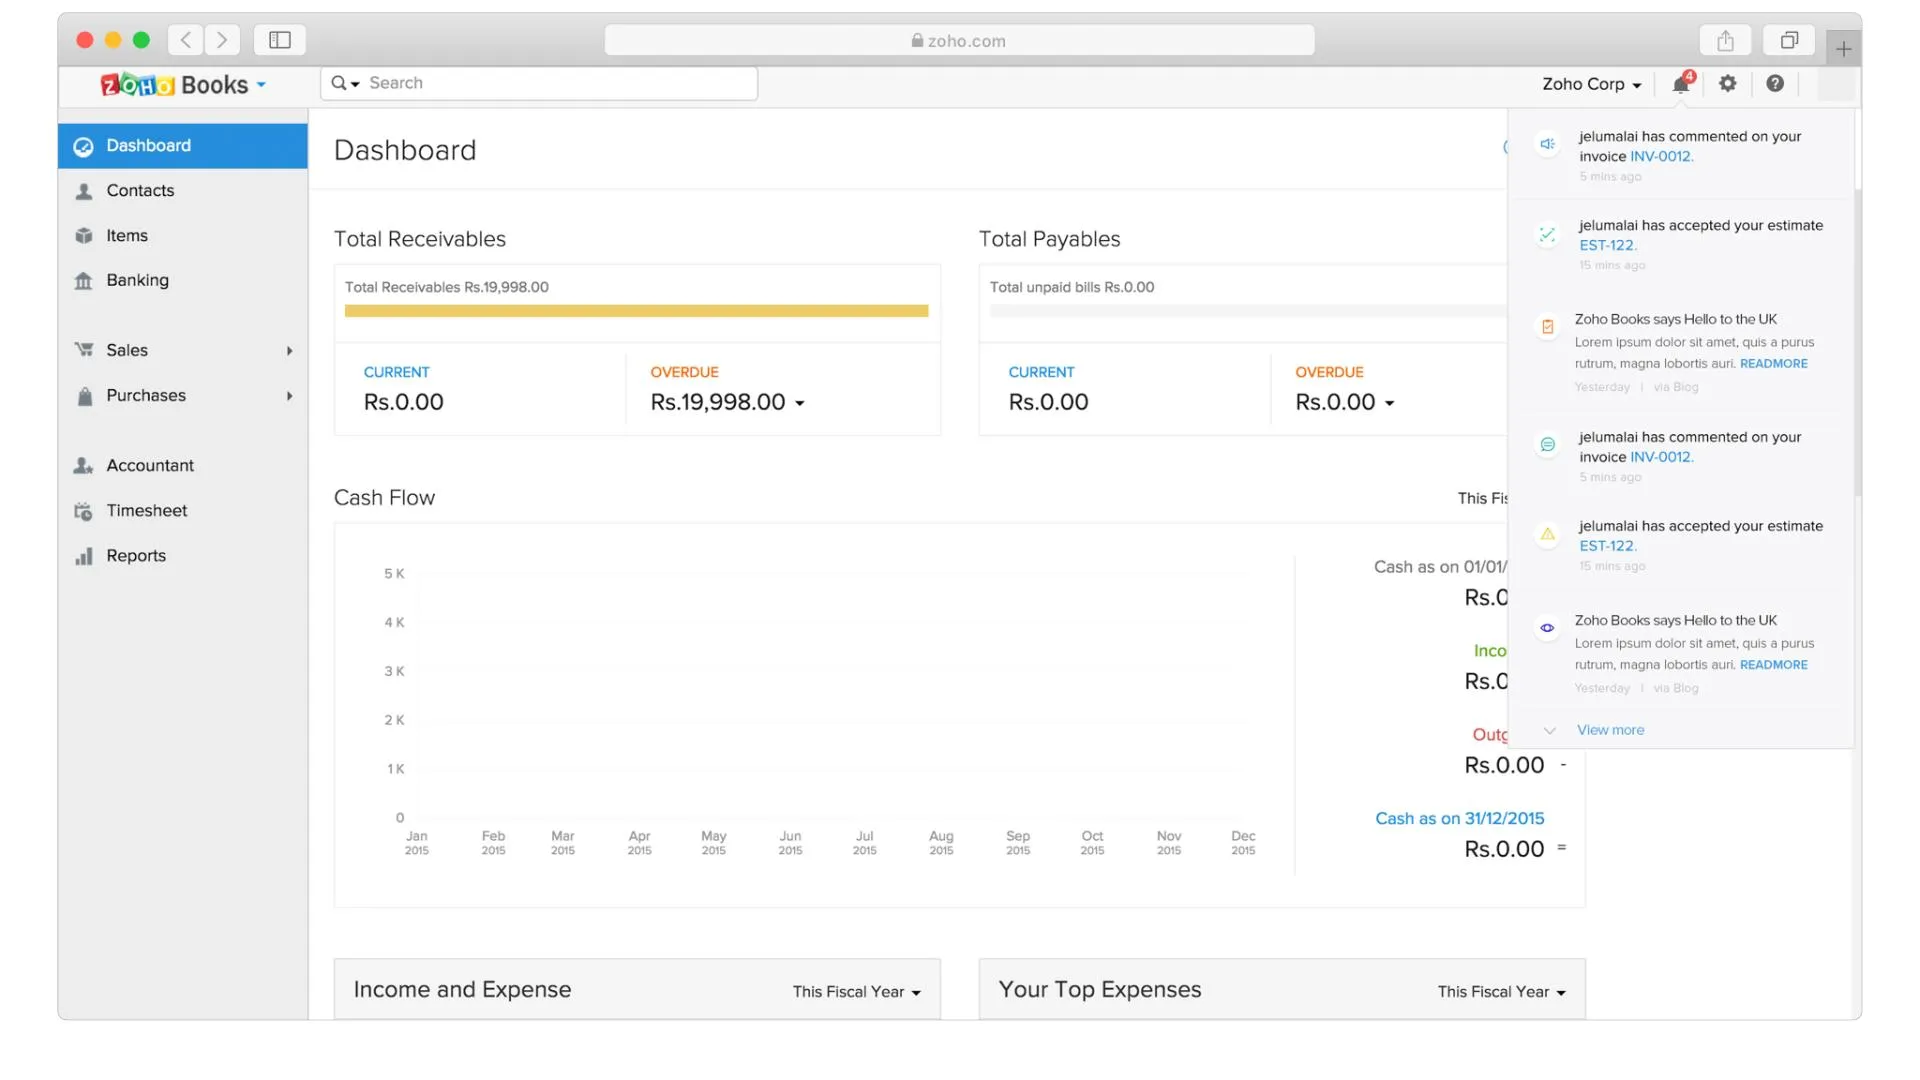Screen dimensions: 1920x1080
Task: Open Contacts from the sidebar
Action: (x=183, y=191)
